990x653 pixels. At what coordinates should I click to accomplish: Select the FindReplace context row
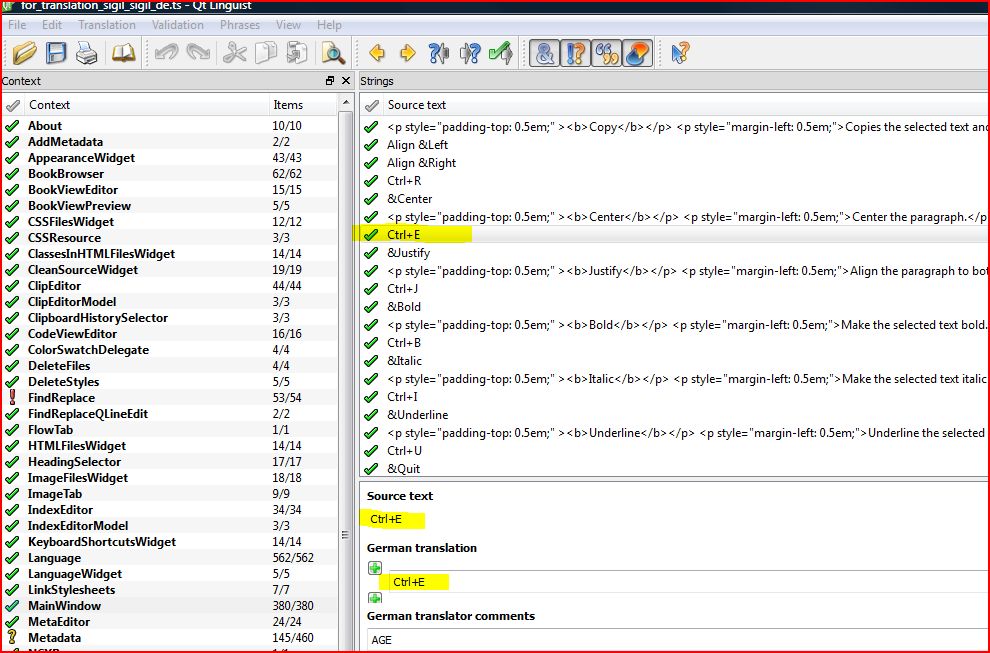(170, 398)
